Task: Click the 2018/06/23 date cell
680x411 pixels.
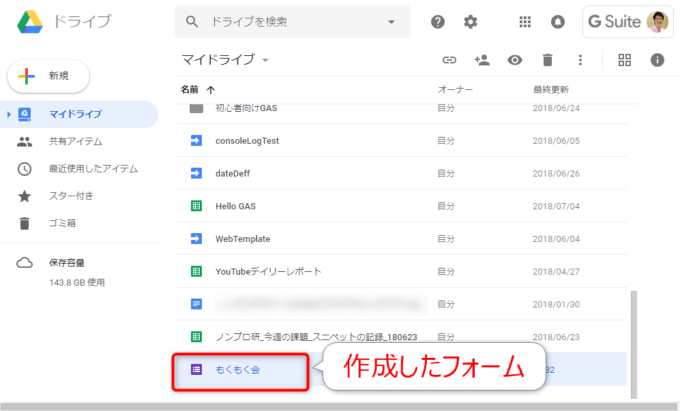Action: 556,337
